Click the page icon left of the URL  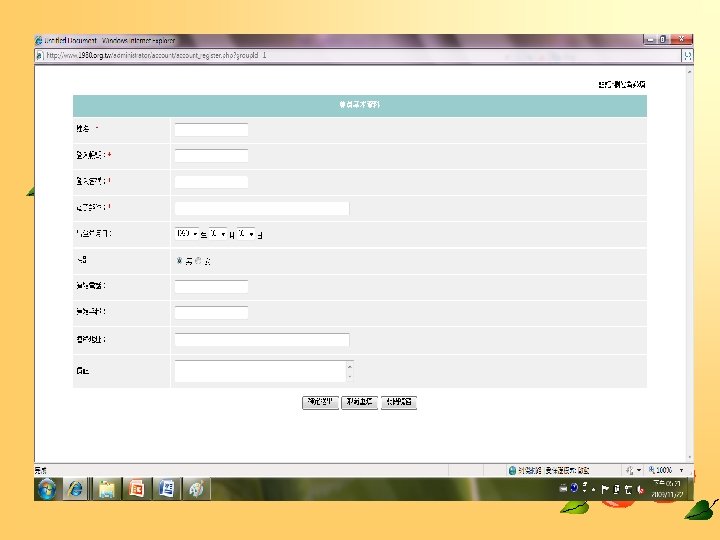[39, 56]
